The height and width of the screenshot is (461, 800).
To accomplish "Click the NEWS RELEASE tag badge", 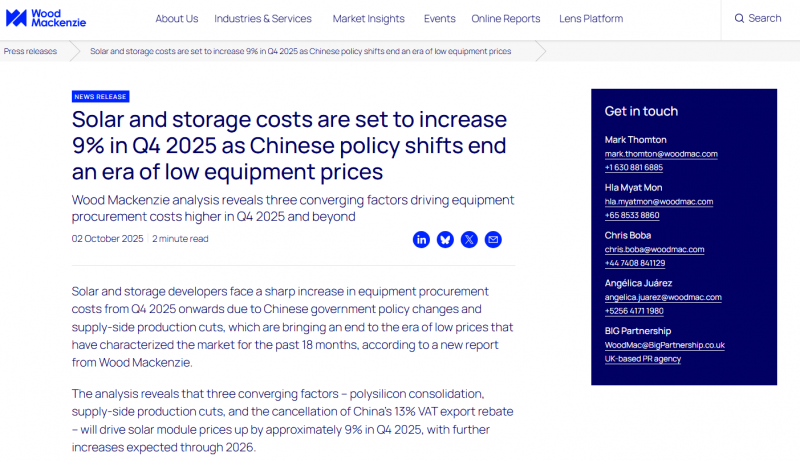I will coord(100,97).
